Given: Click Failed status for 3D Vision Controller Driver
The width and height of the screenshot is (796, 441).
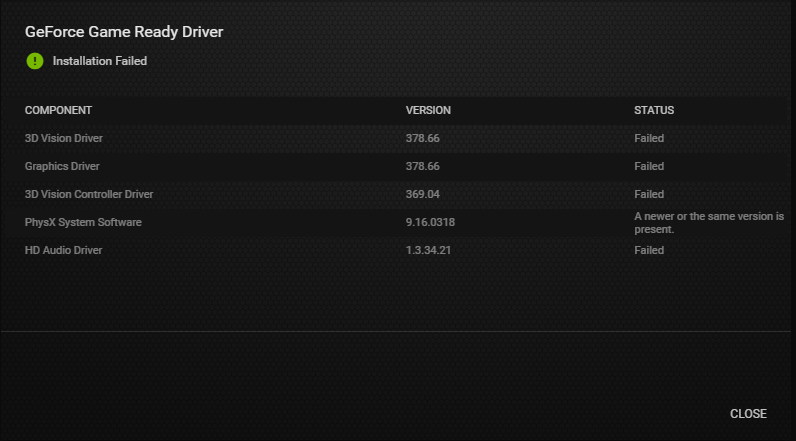Looking at the screenshot, I should click(649, 194).
